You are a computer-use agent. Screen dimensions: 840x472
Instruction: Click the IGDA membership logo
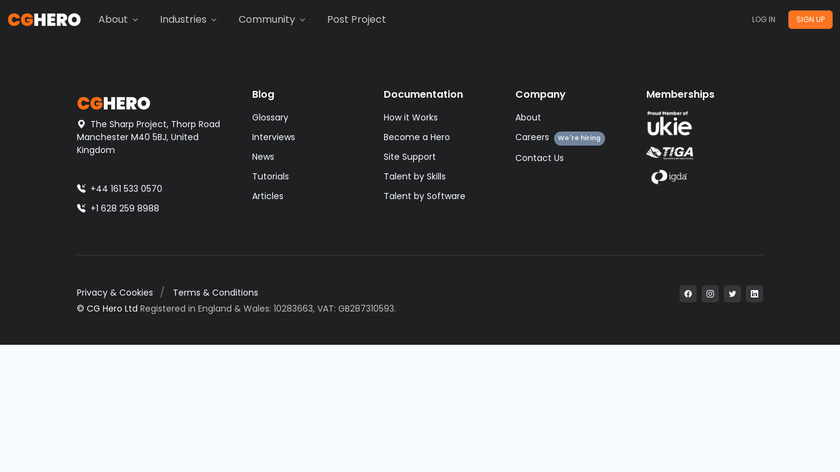(668, 177)
